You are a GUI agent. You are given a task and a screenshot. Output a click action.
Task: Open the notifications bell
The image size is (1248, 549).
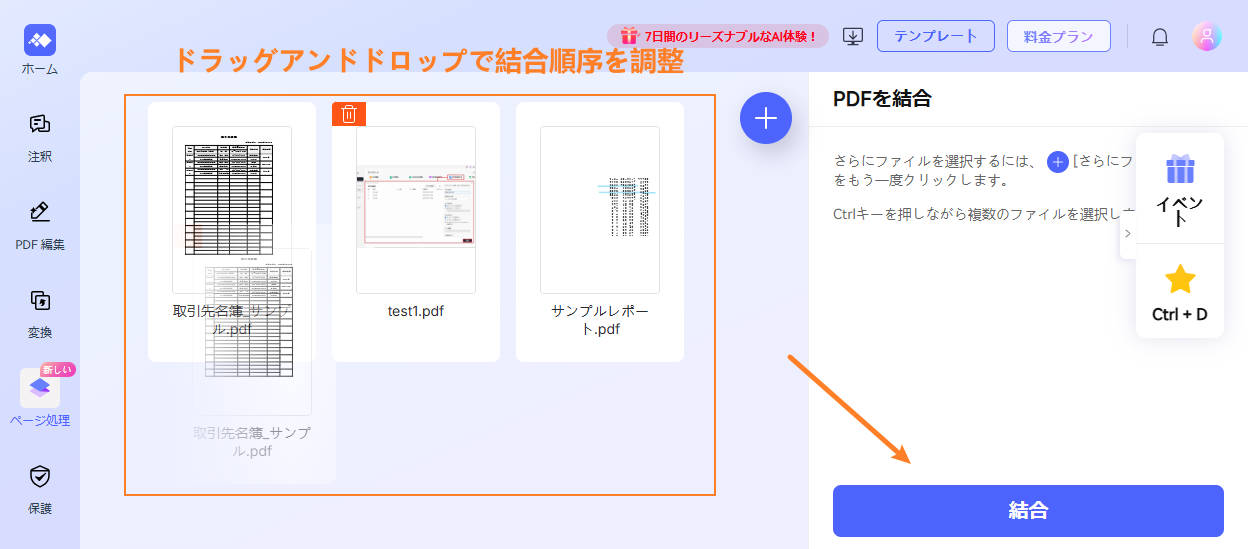pyautogui.click(x=1160, y=37)
